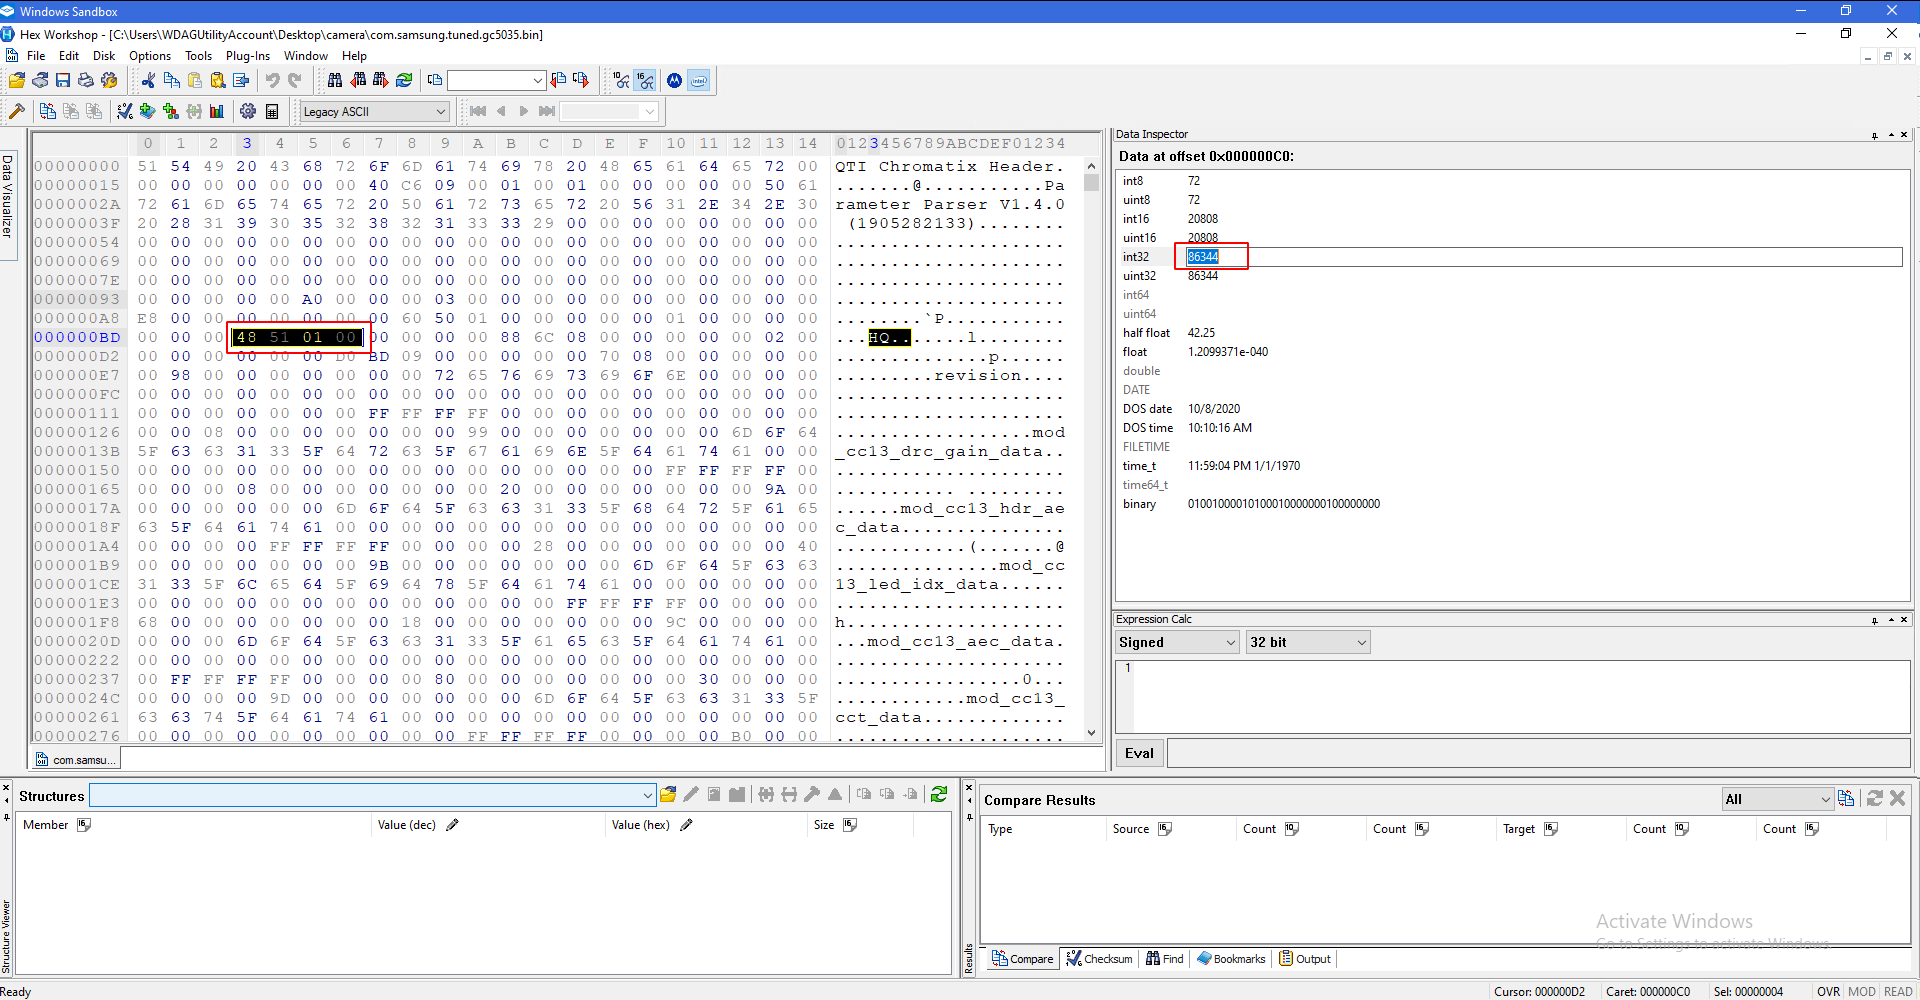Click float value 1.2099371e-040
This screenshot has width=1920, height=1000.
pos(1227,352)
